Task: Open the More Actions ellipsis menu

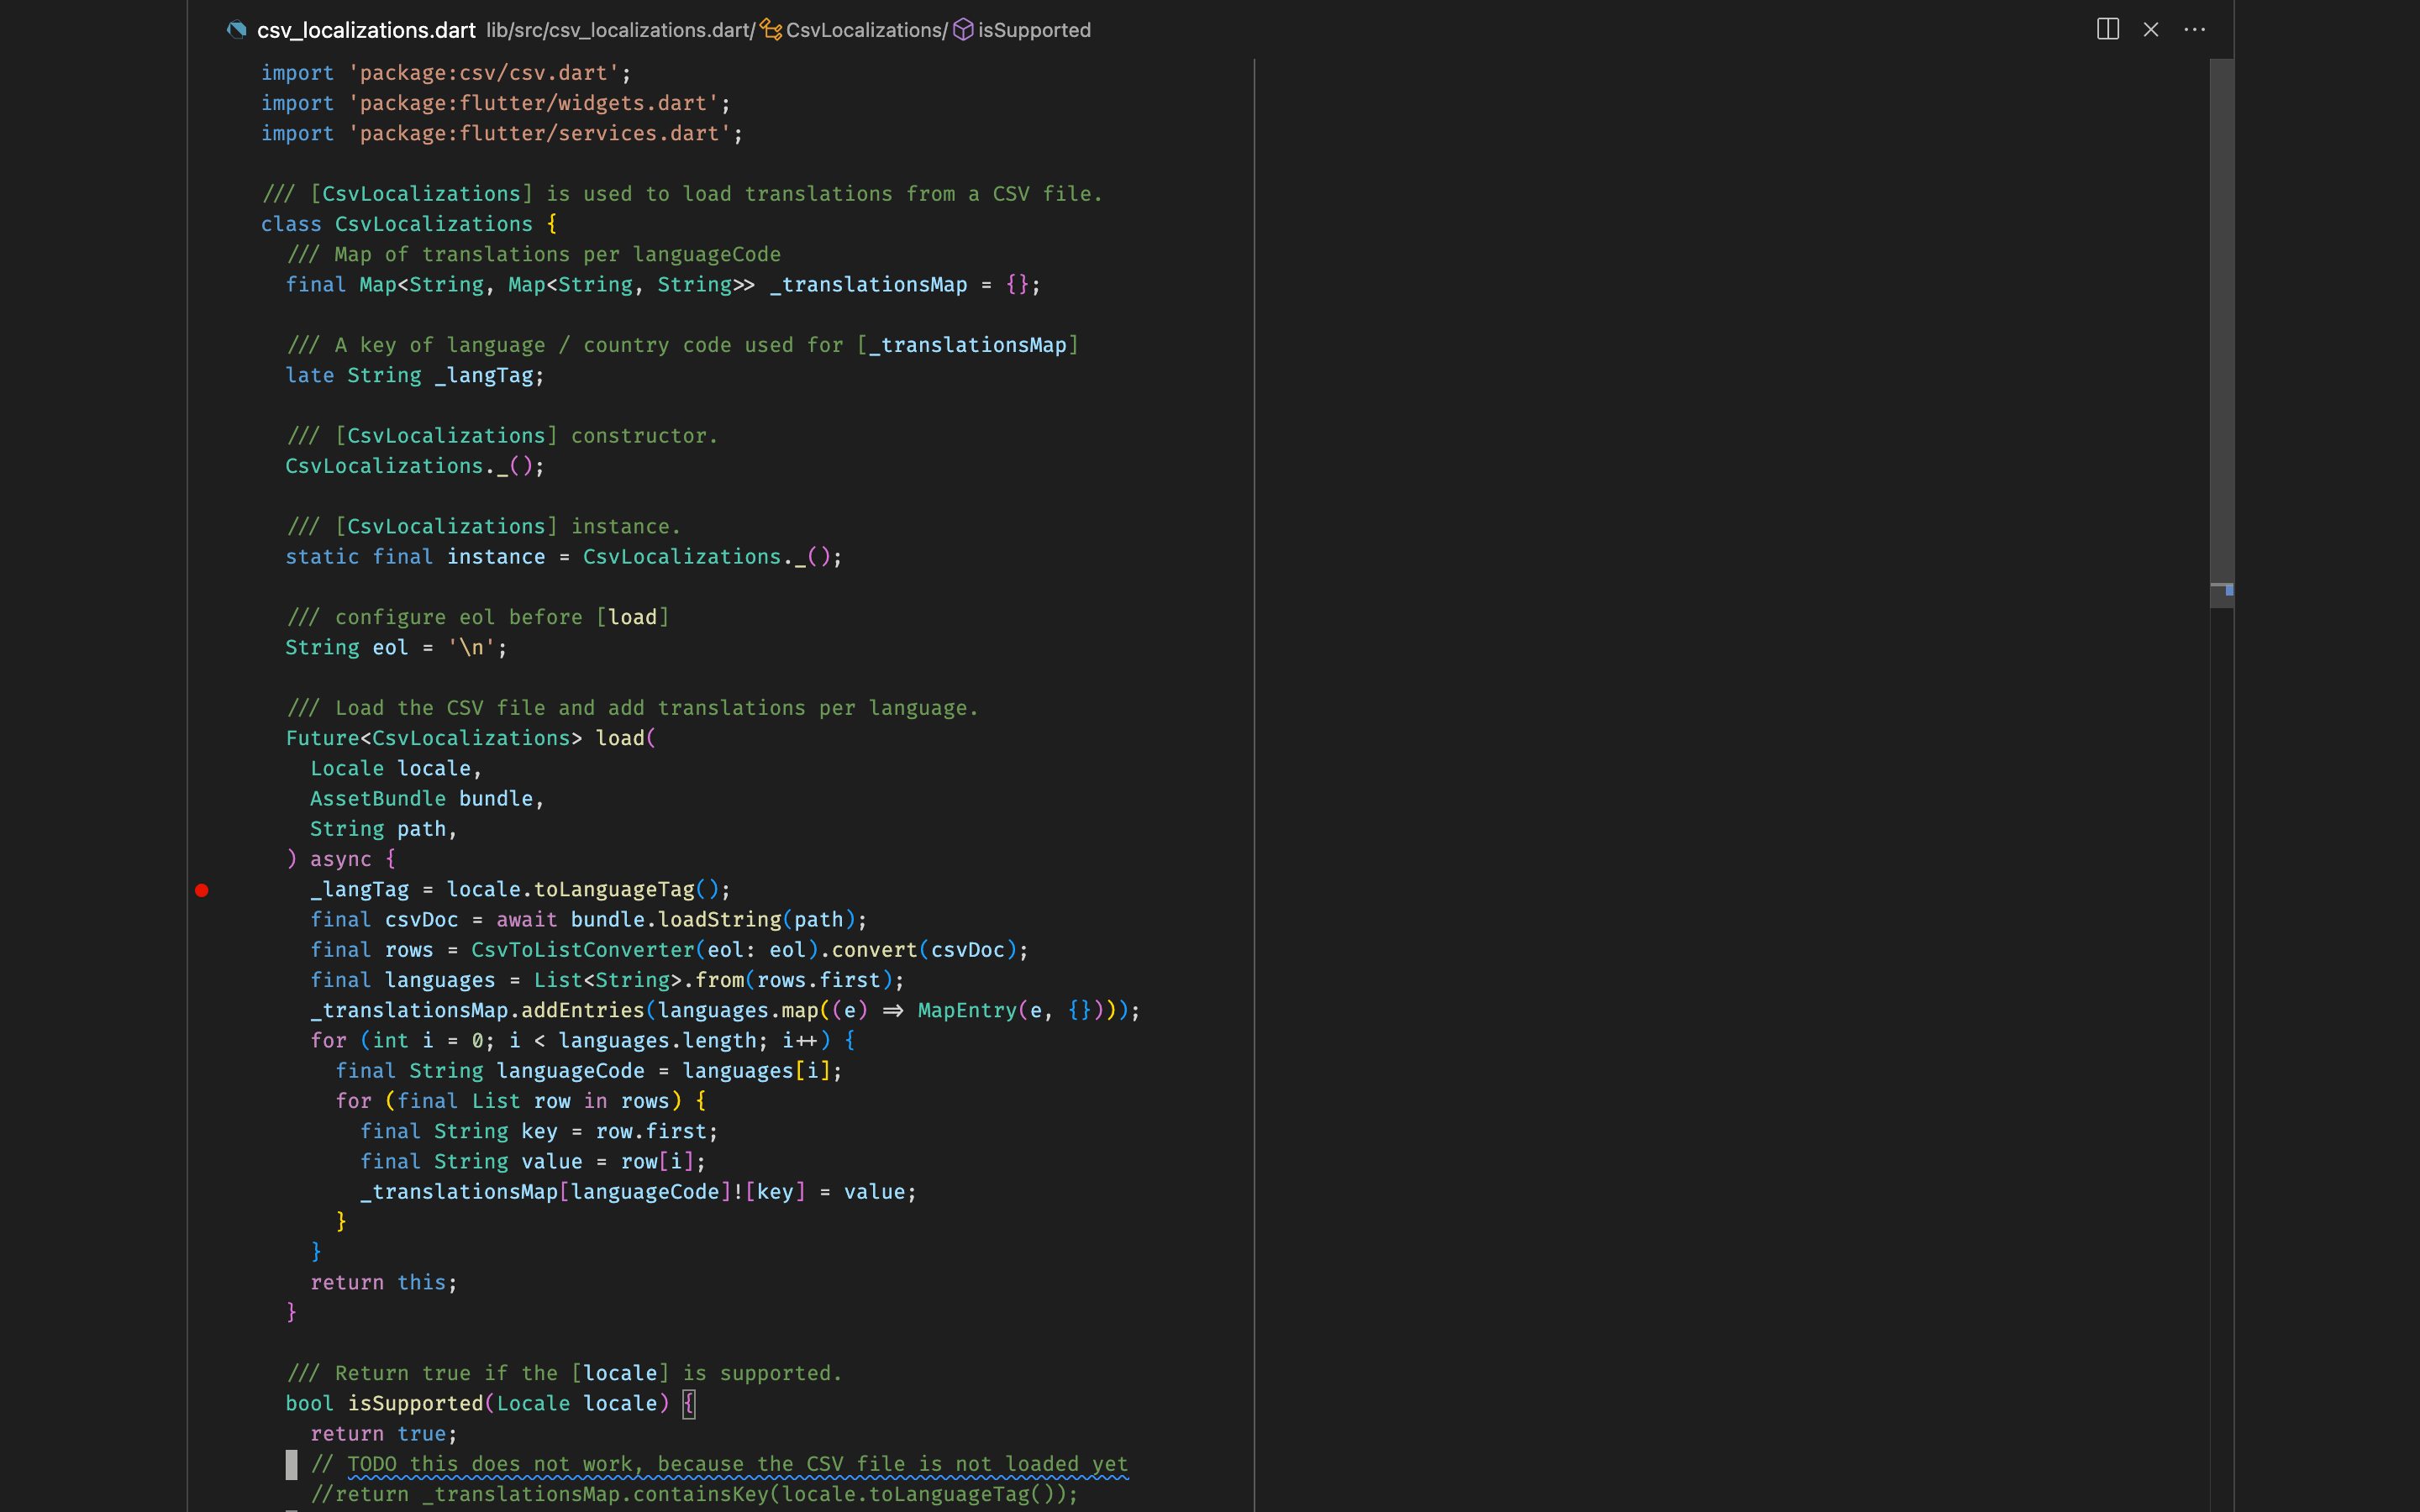Action: pos(2194,29)
